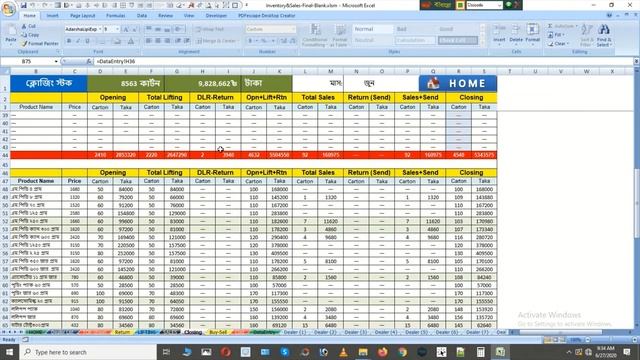Open the number format dropdown

tap(293, 29)
